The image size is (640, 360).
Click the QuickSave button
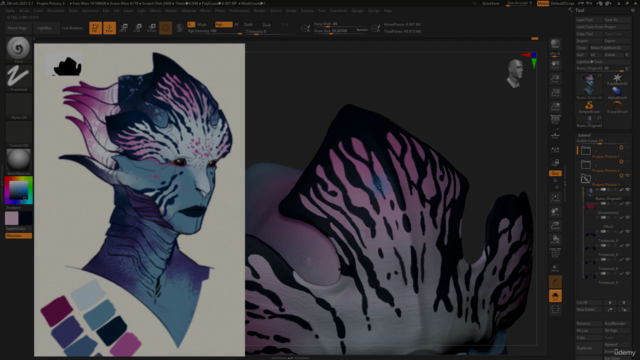click(490, 4)
